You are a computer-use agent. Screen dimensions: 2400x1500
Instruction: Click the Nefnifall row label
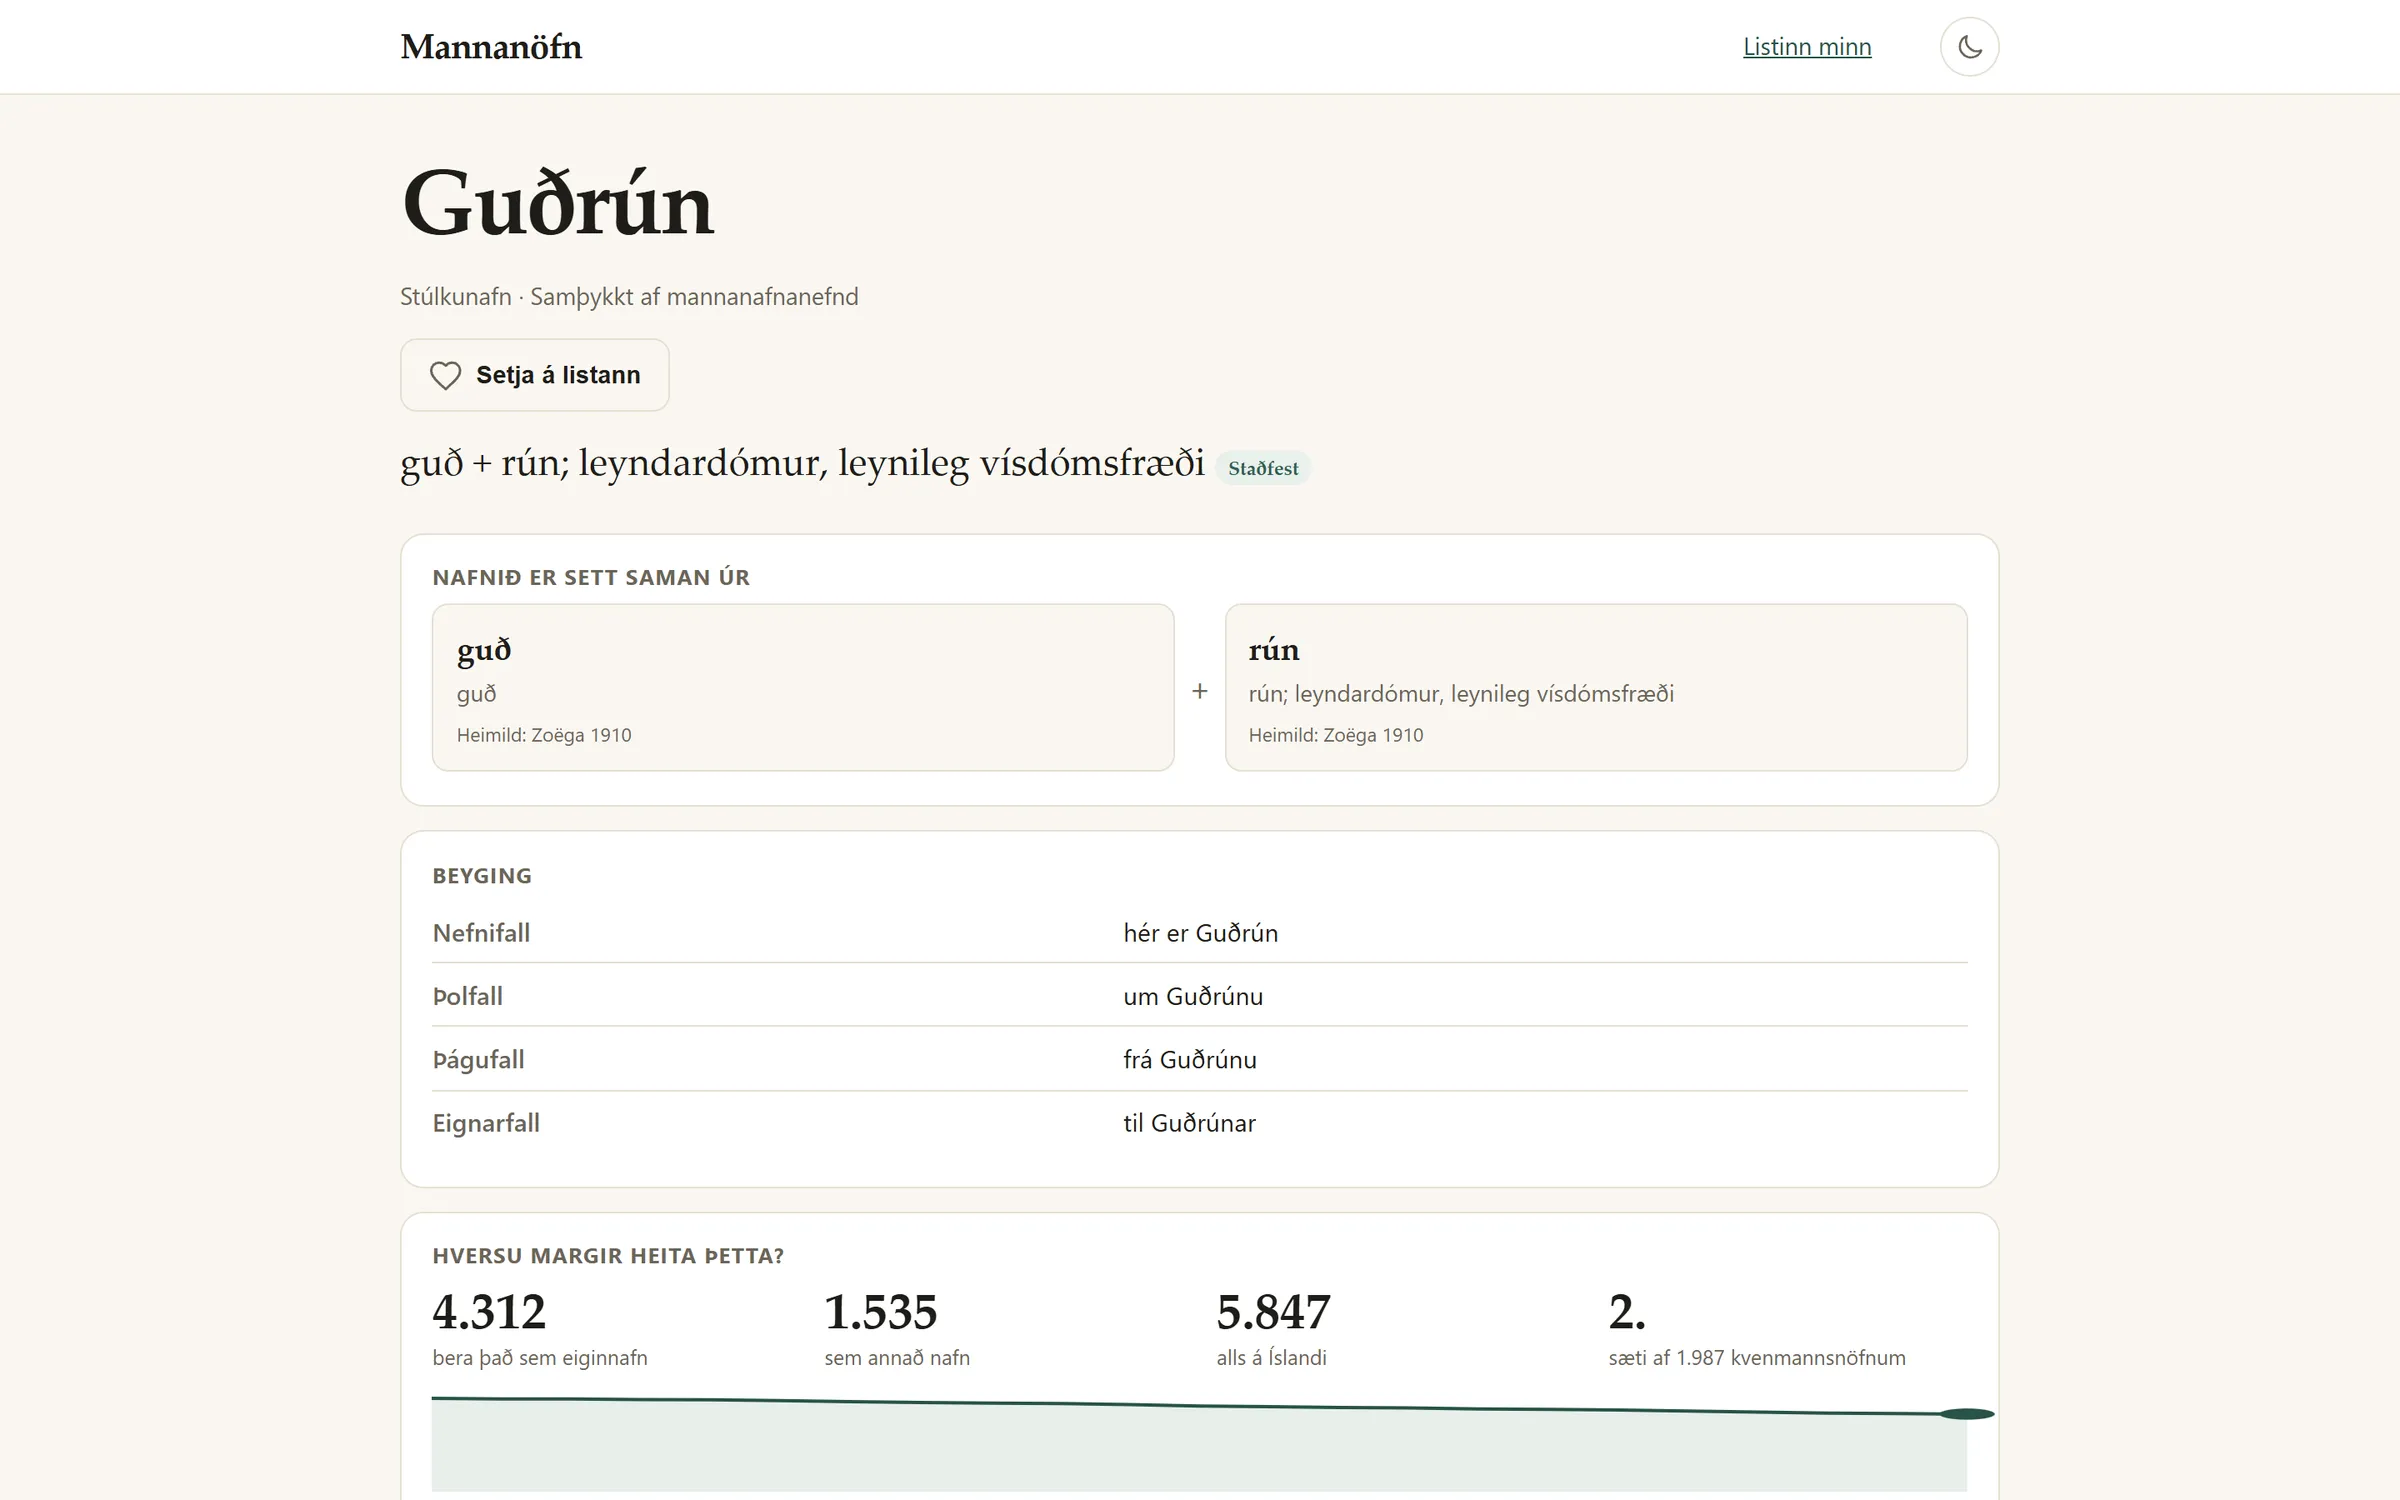481,933
